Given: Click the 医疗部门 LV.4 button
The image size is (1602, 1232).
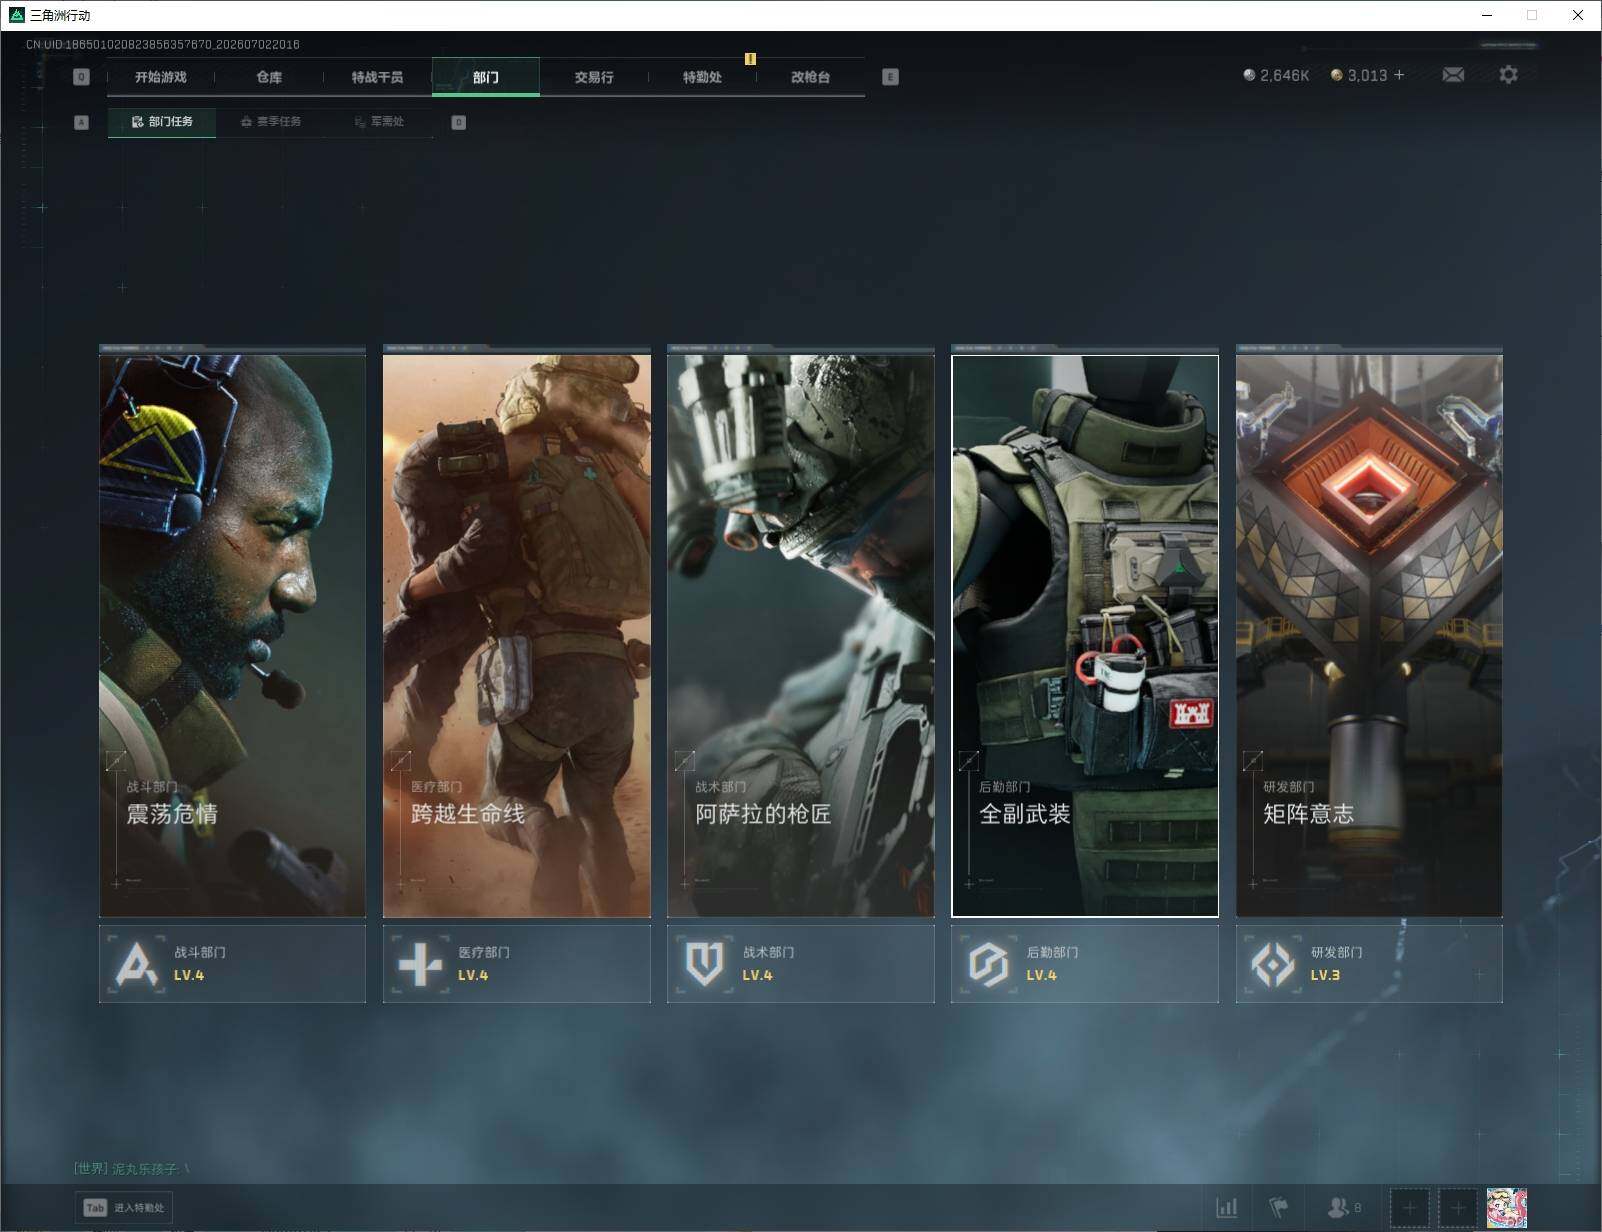Looking at the screenshot, I should point(517,963).
